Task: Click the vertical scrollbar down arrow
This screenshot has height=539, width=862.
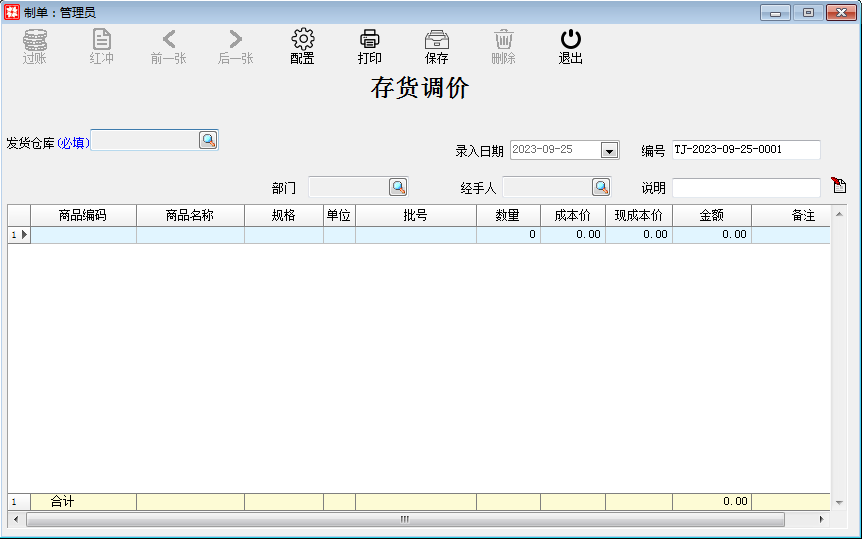Action: tap(839, 502)
